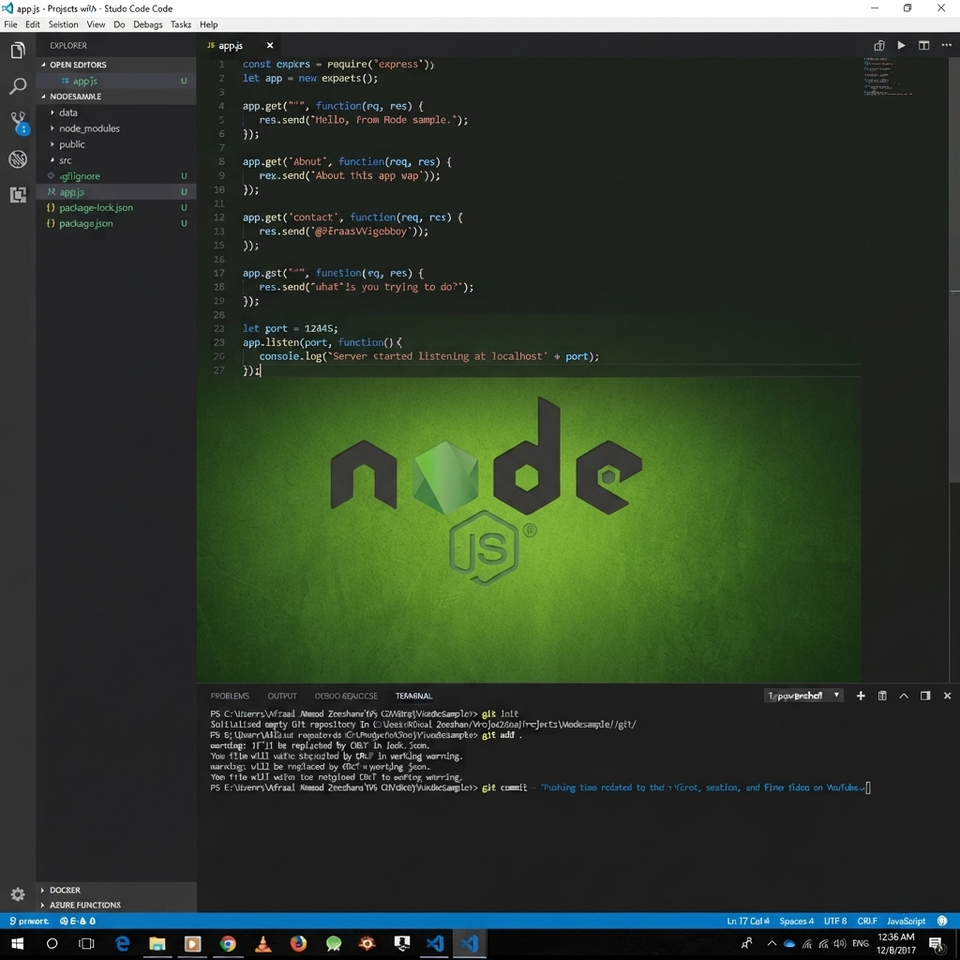The width and height of the screenshot is (960, 960).
Task: Launch Firefox from taskbar
Action: pos(298,943)
